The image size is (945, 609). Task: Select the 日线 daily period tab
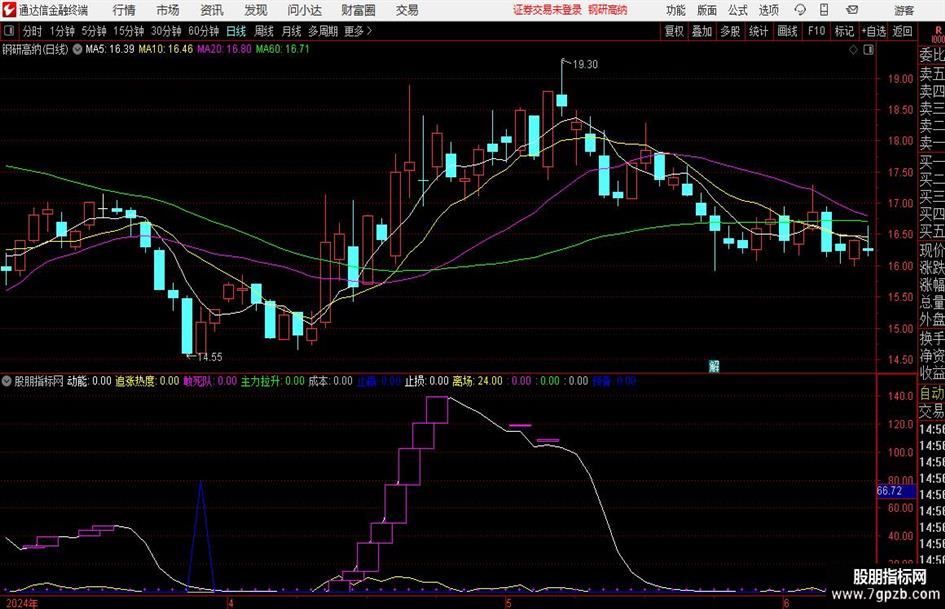(x=236, y=31)
